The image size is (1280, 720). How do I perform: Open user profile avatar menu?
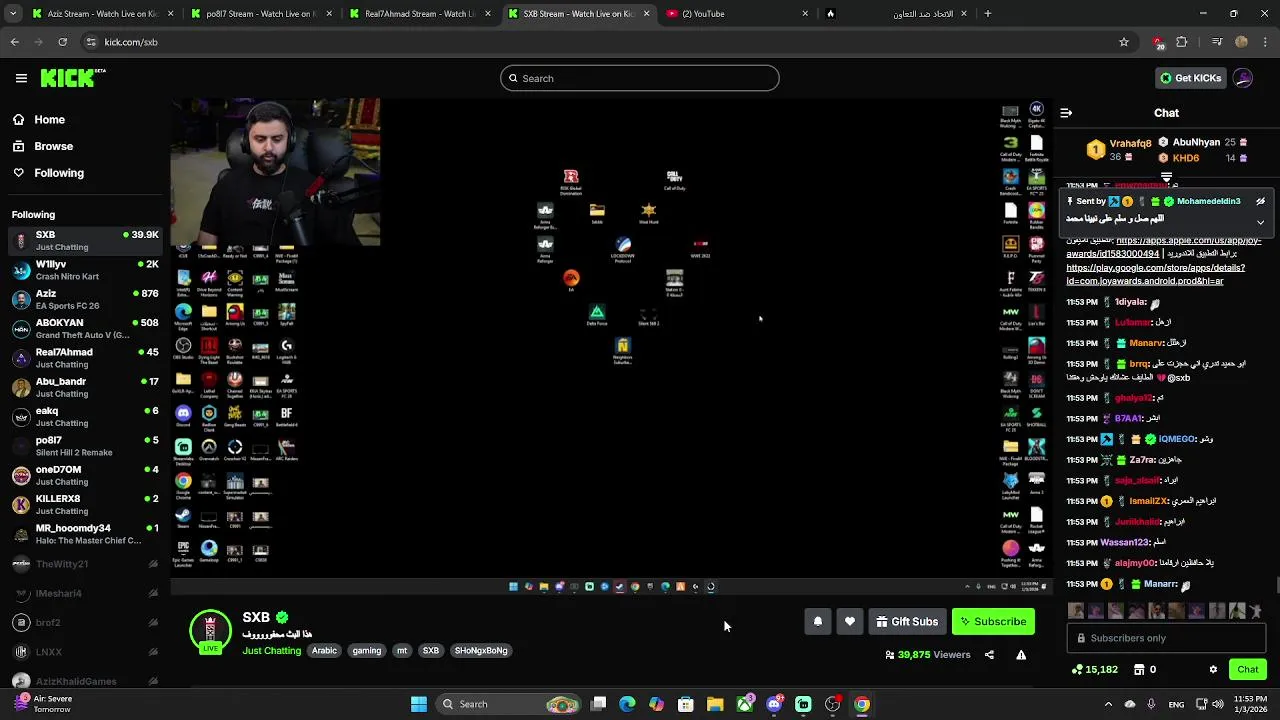(x=1243, y=78)
